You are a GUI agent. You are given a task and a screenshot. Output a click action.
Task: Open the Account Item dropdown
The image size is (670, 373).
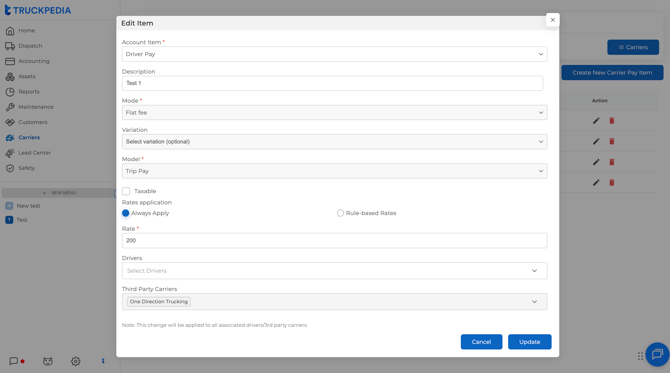pos(334,54)
